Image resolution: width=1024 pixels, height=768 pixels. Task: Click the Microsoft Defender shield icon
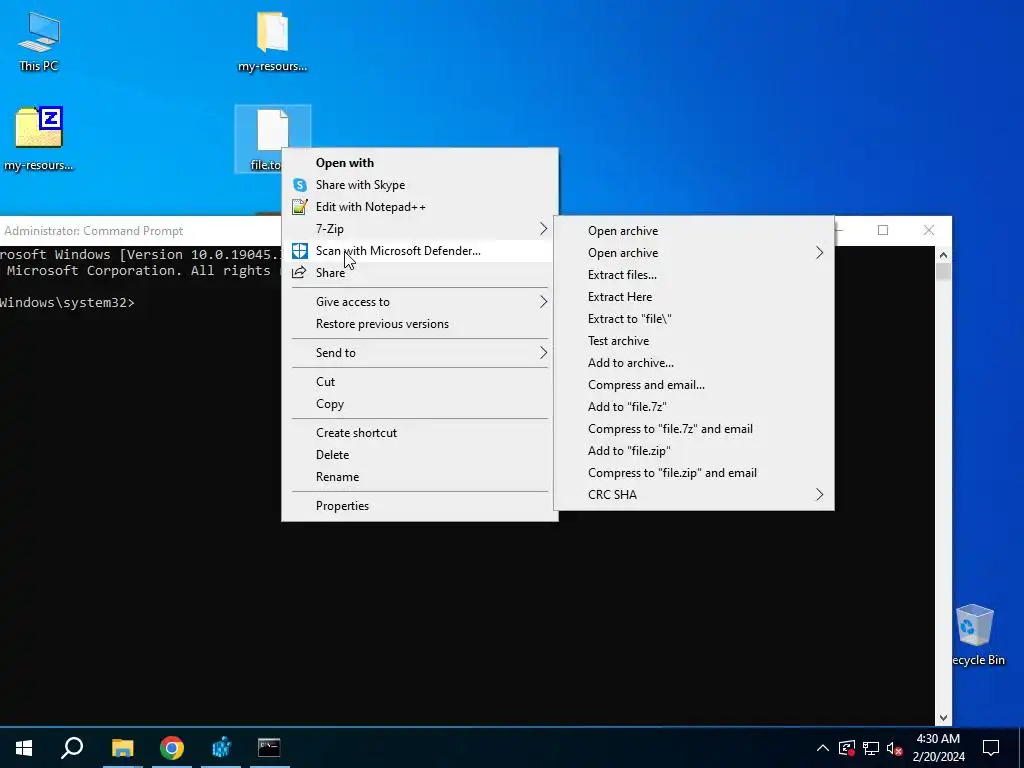300,251
